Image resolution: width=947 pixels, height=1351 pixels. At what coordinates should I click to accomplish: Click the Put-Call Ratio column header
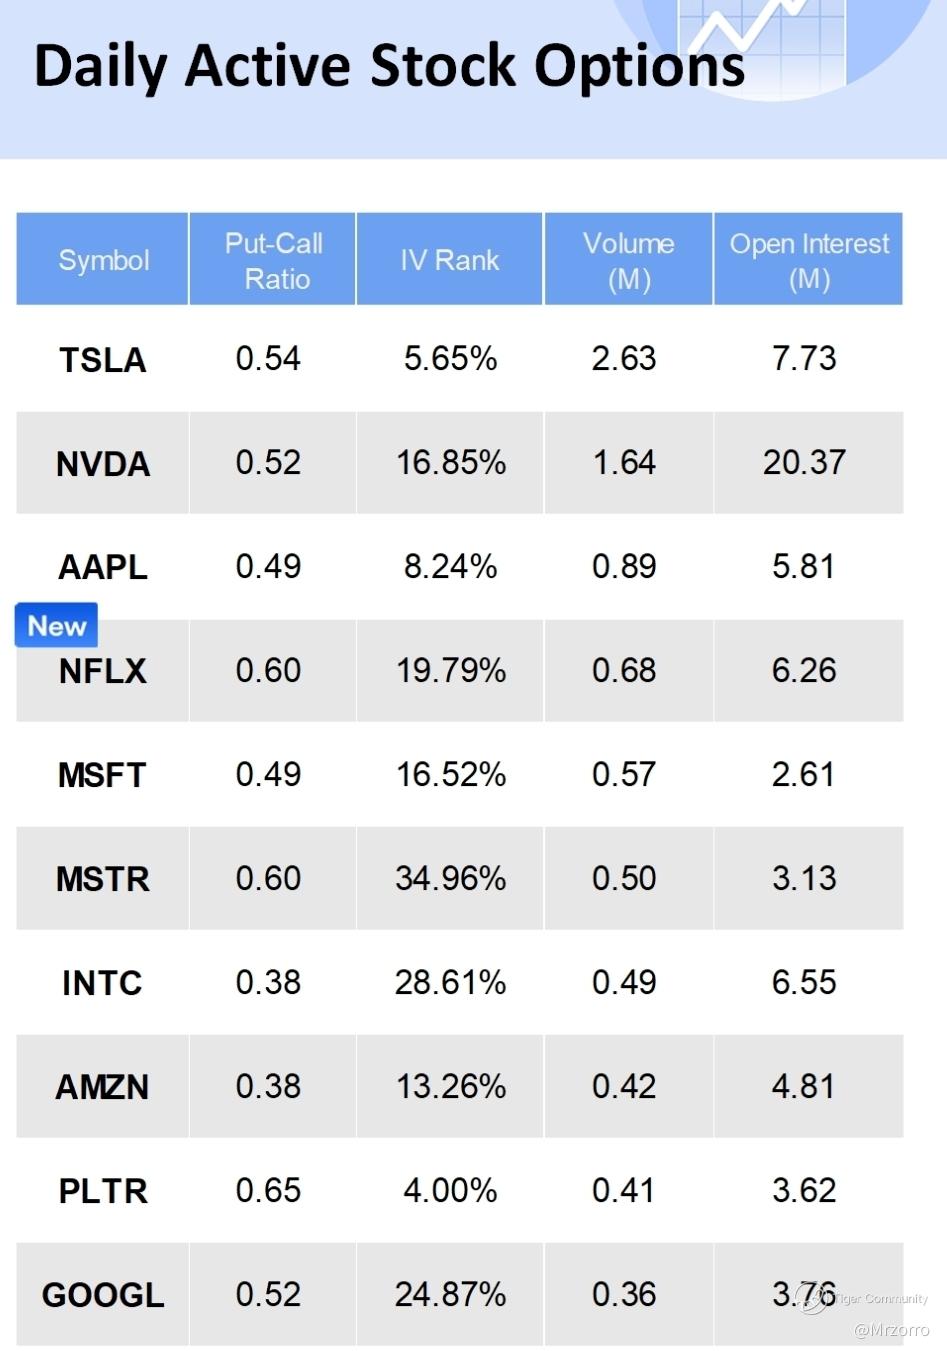(273, 260)
